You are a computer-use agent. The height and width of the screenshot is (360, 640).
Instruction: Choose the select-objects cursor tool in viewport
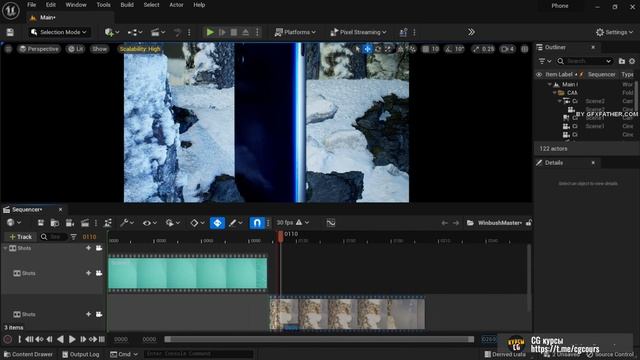[x=358, y=49]
